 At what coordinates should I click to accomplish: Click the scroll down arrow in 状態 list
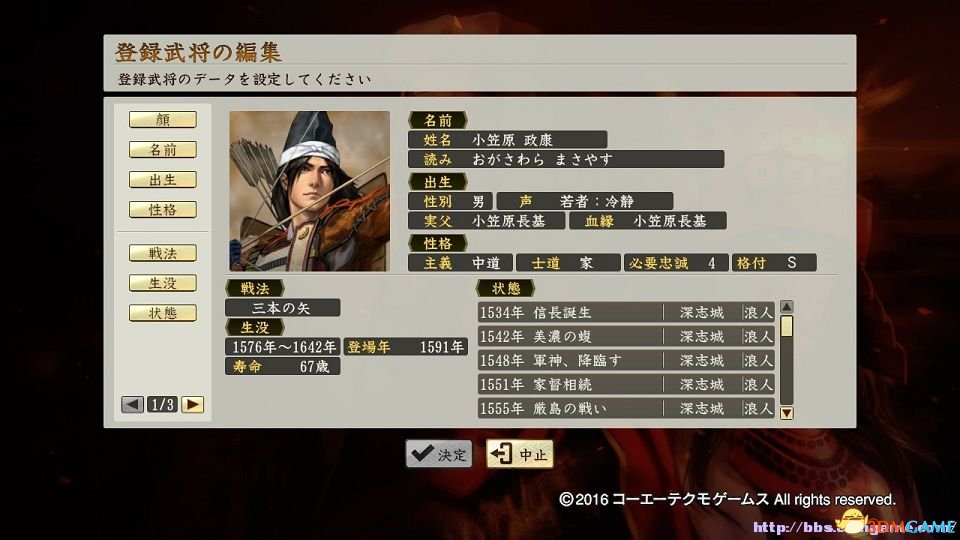(787, 413)
